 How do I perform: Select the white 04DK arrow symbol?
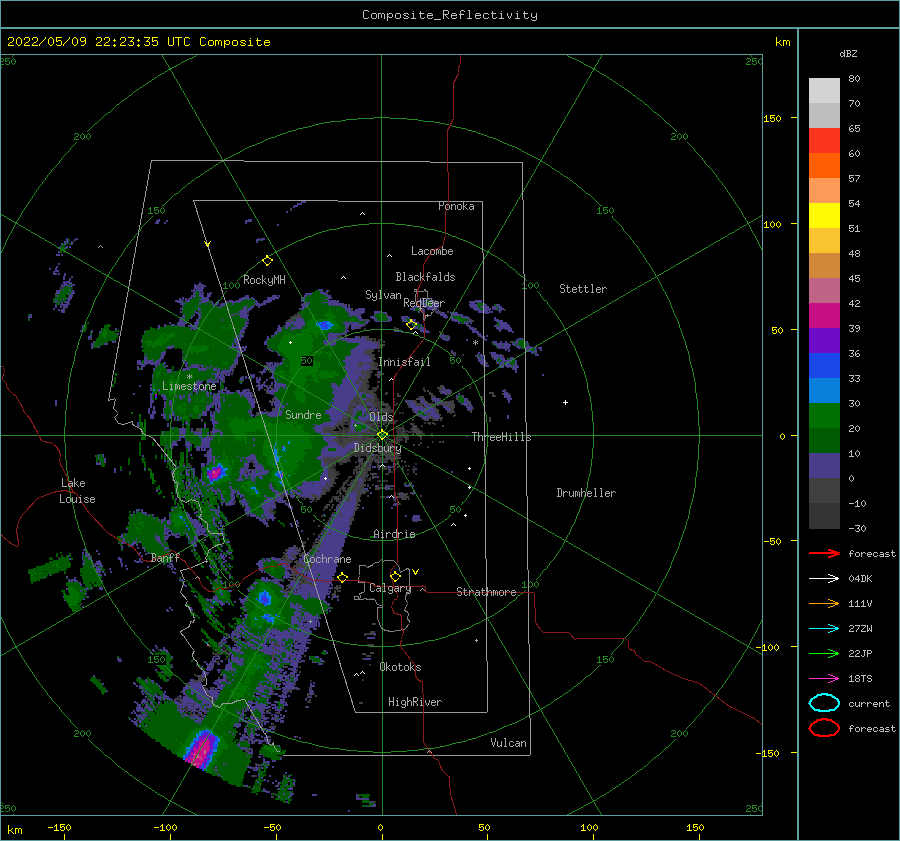click(824, 578)
